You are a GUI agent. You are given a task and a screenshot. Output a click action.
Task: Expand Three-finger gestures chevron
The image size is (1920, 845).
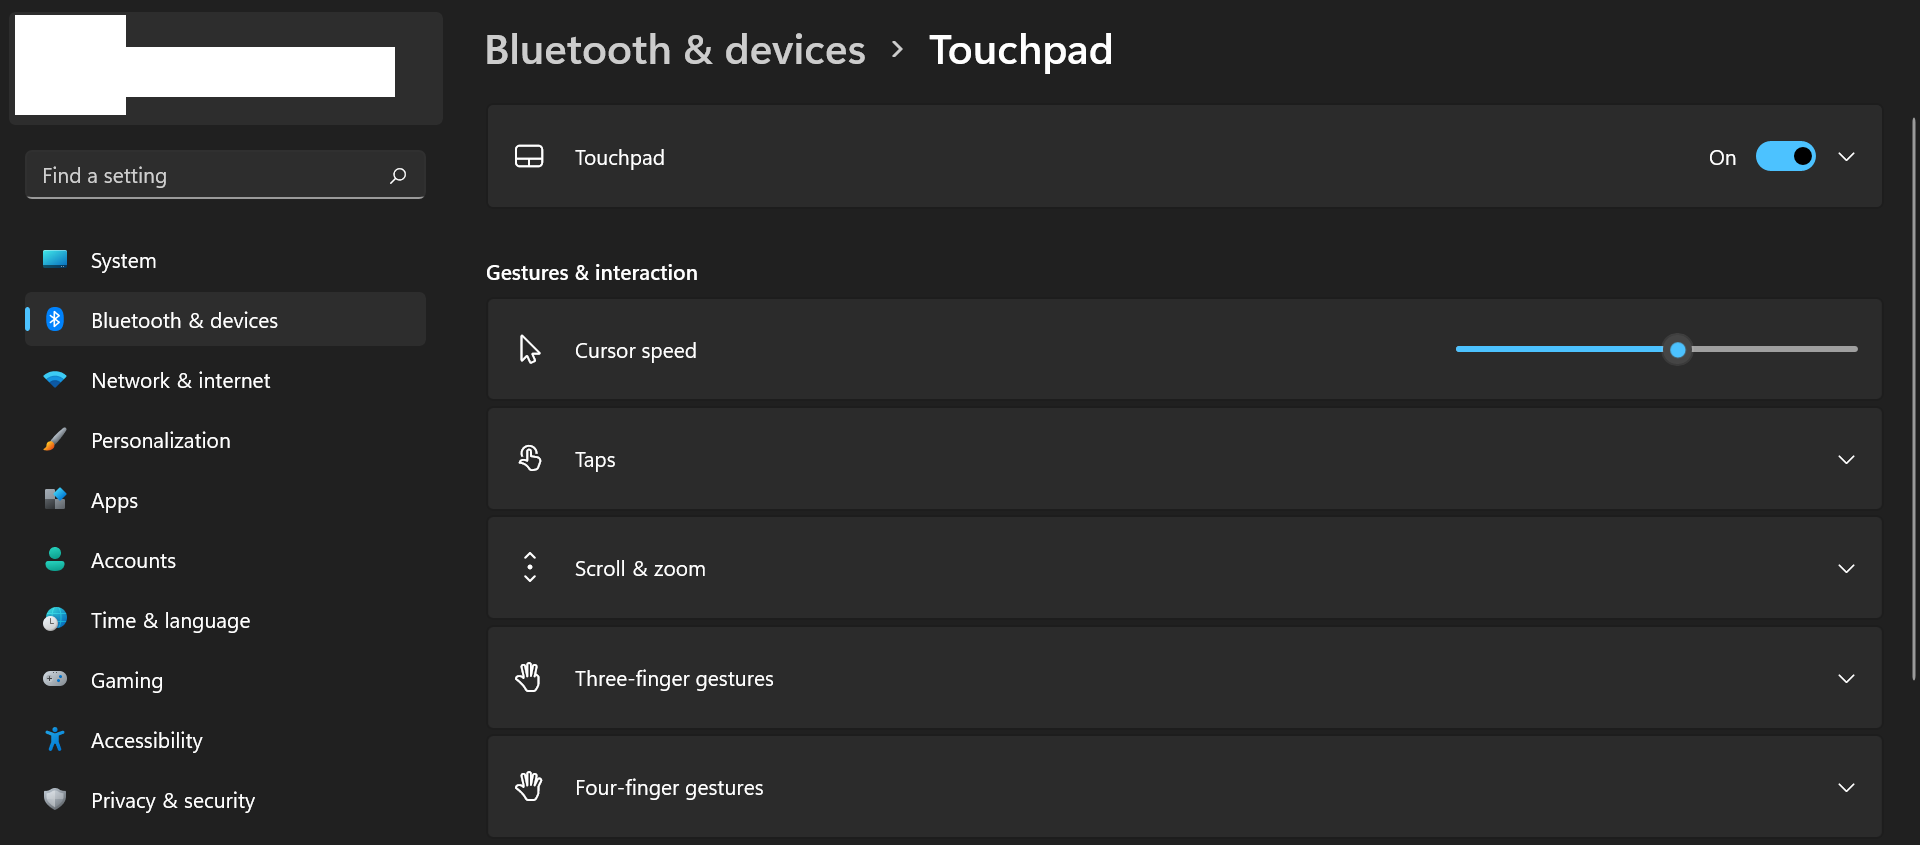[1846, 679]
